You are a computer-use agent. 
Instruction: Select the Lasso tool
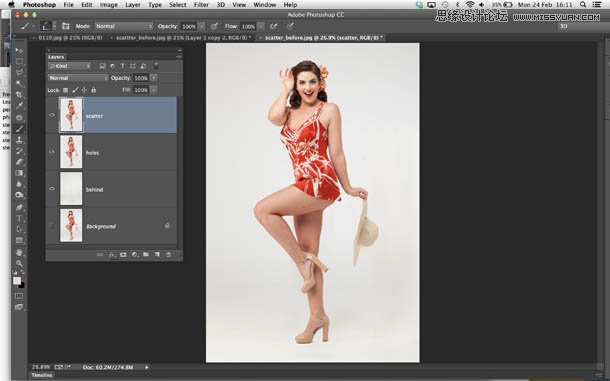coord(19,72)
